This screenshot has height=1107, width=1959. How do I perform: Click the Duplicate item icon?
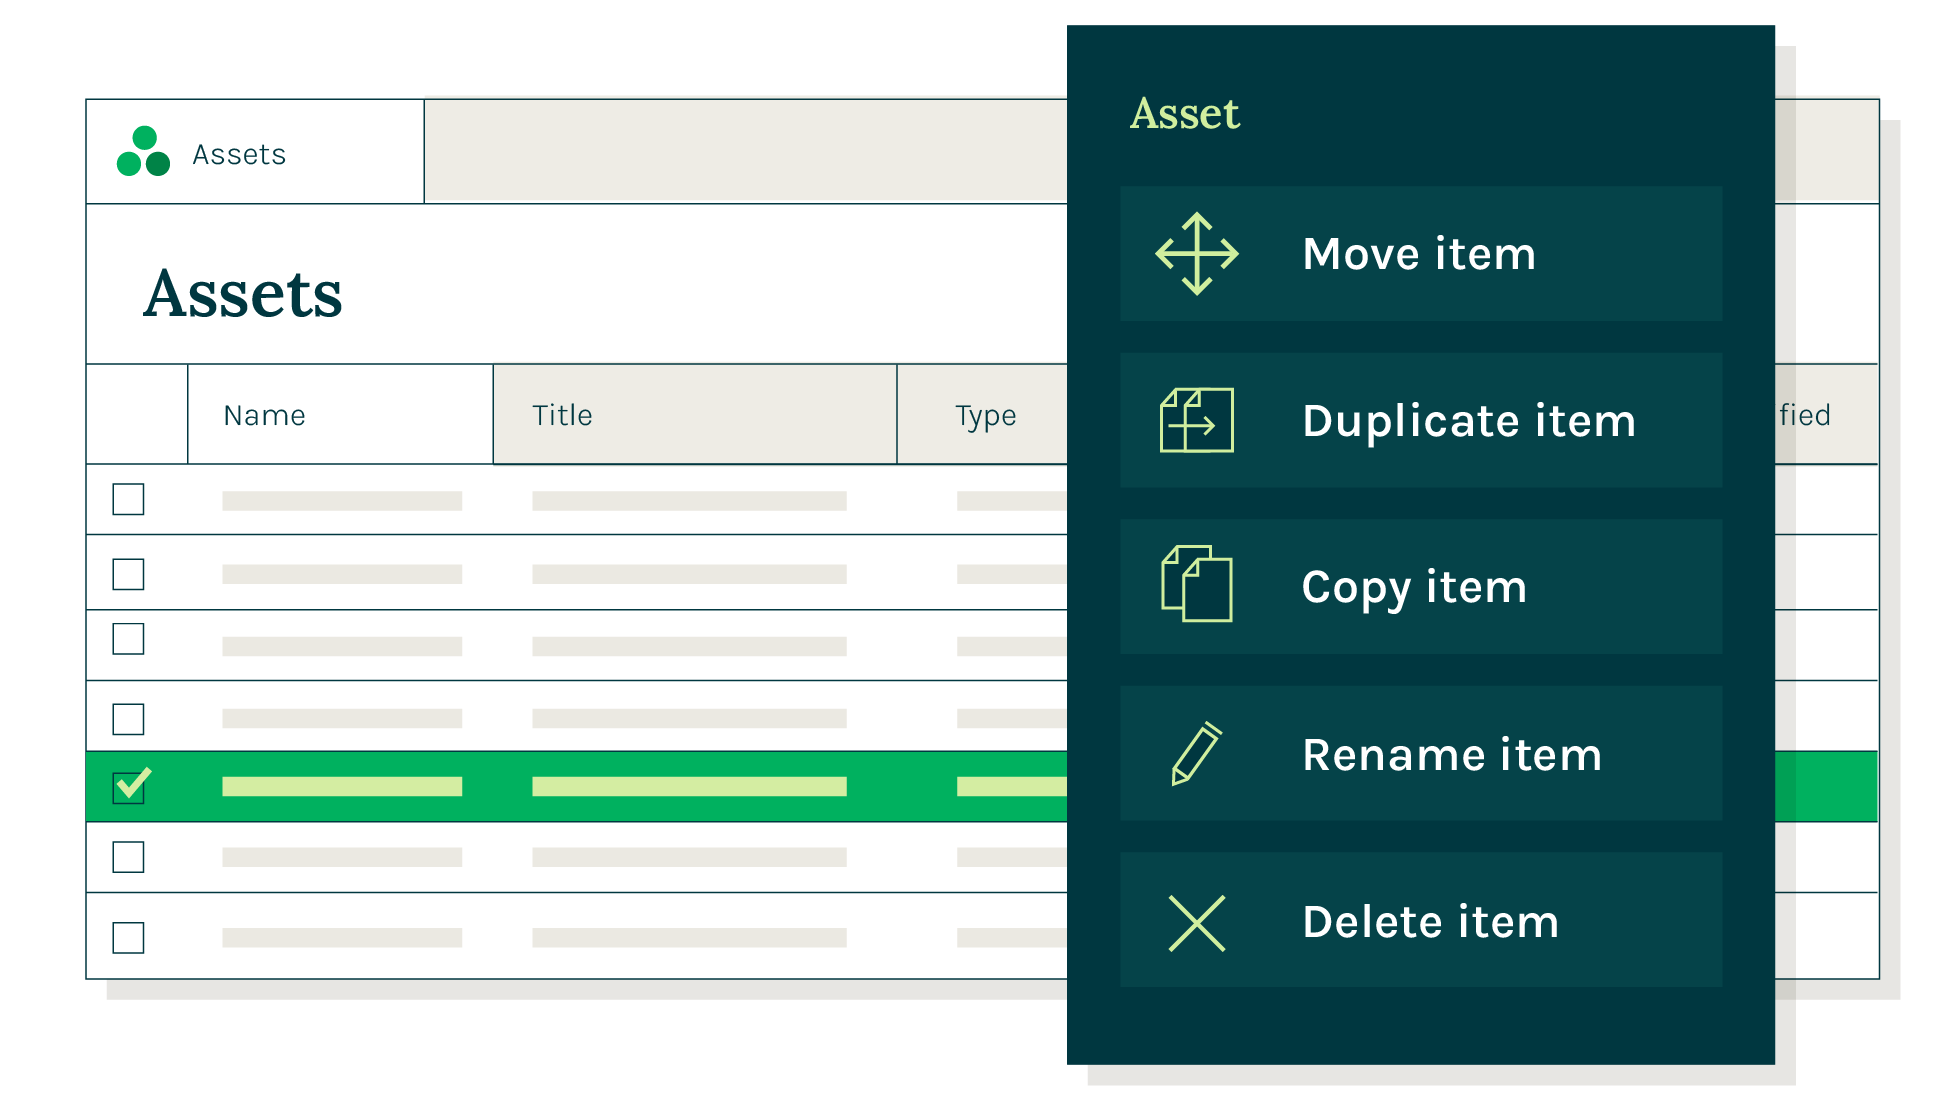click(1196, 421)
